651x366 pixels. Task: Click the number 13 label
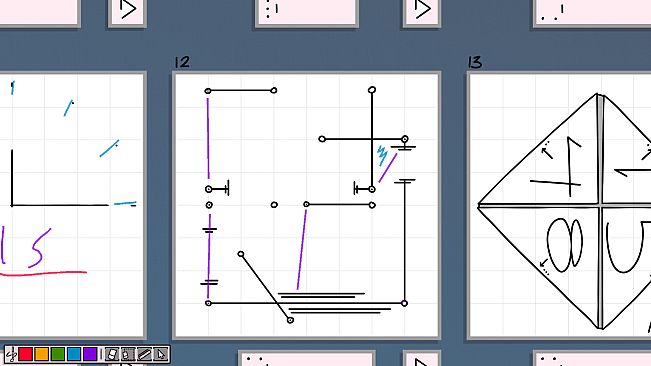click(475, 62)
